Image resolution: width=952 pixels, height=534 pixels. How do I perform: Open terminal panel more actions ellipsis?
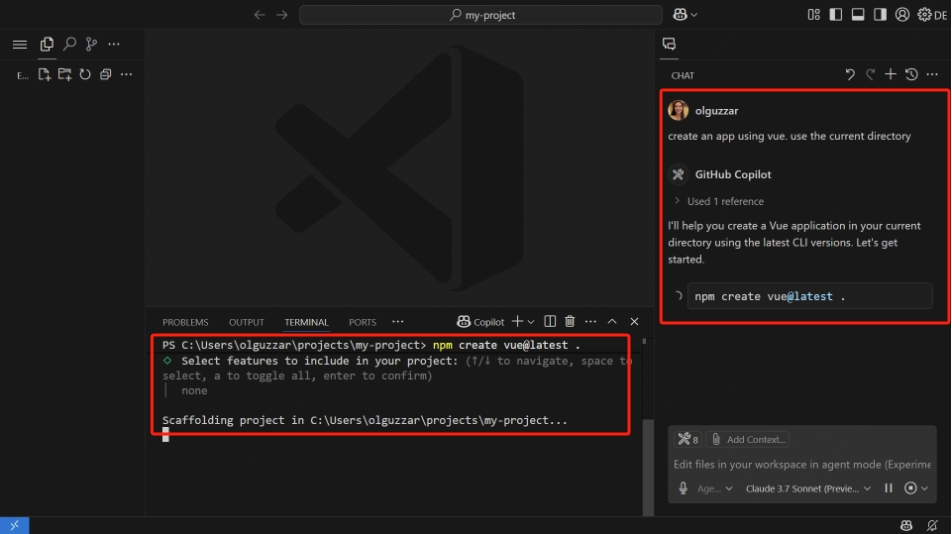pos(590,322)
